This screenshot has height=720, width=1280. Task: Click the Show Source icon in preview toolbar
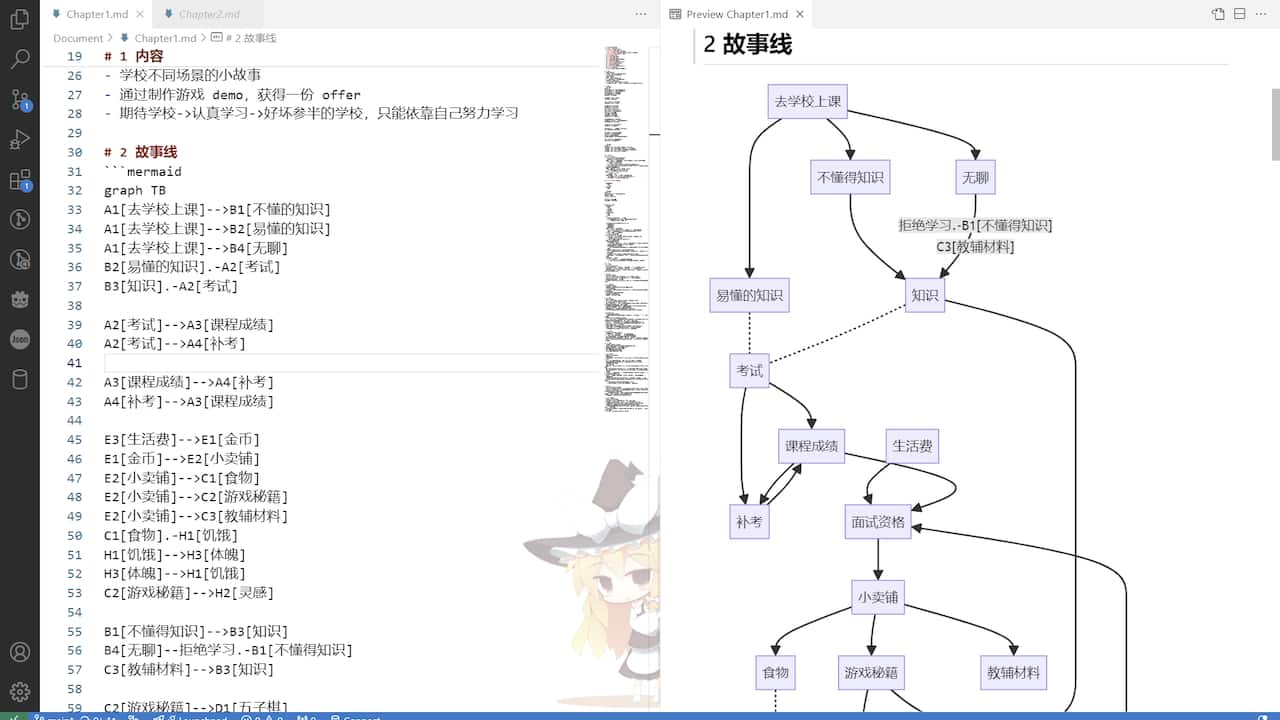coord(1218,14)
